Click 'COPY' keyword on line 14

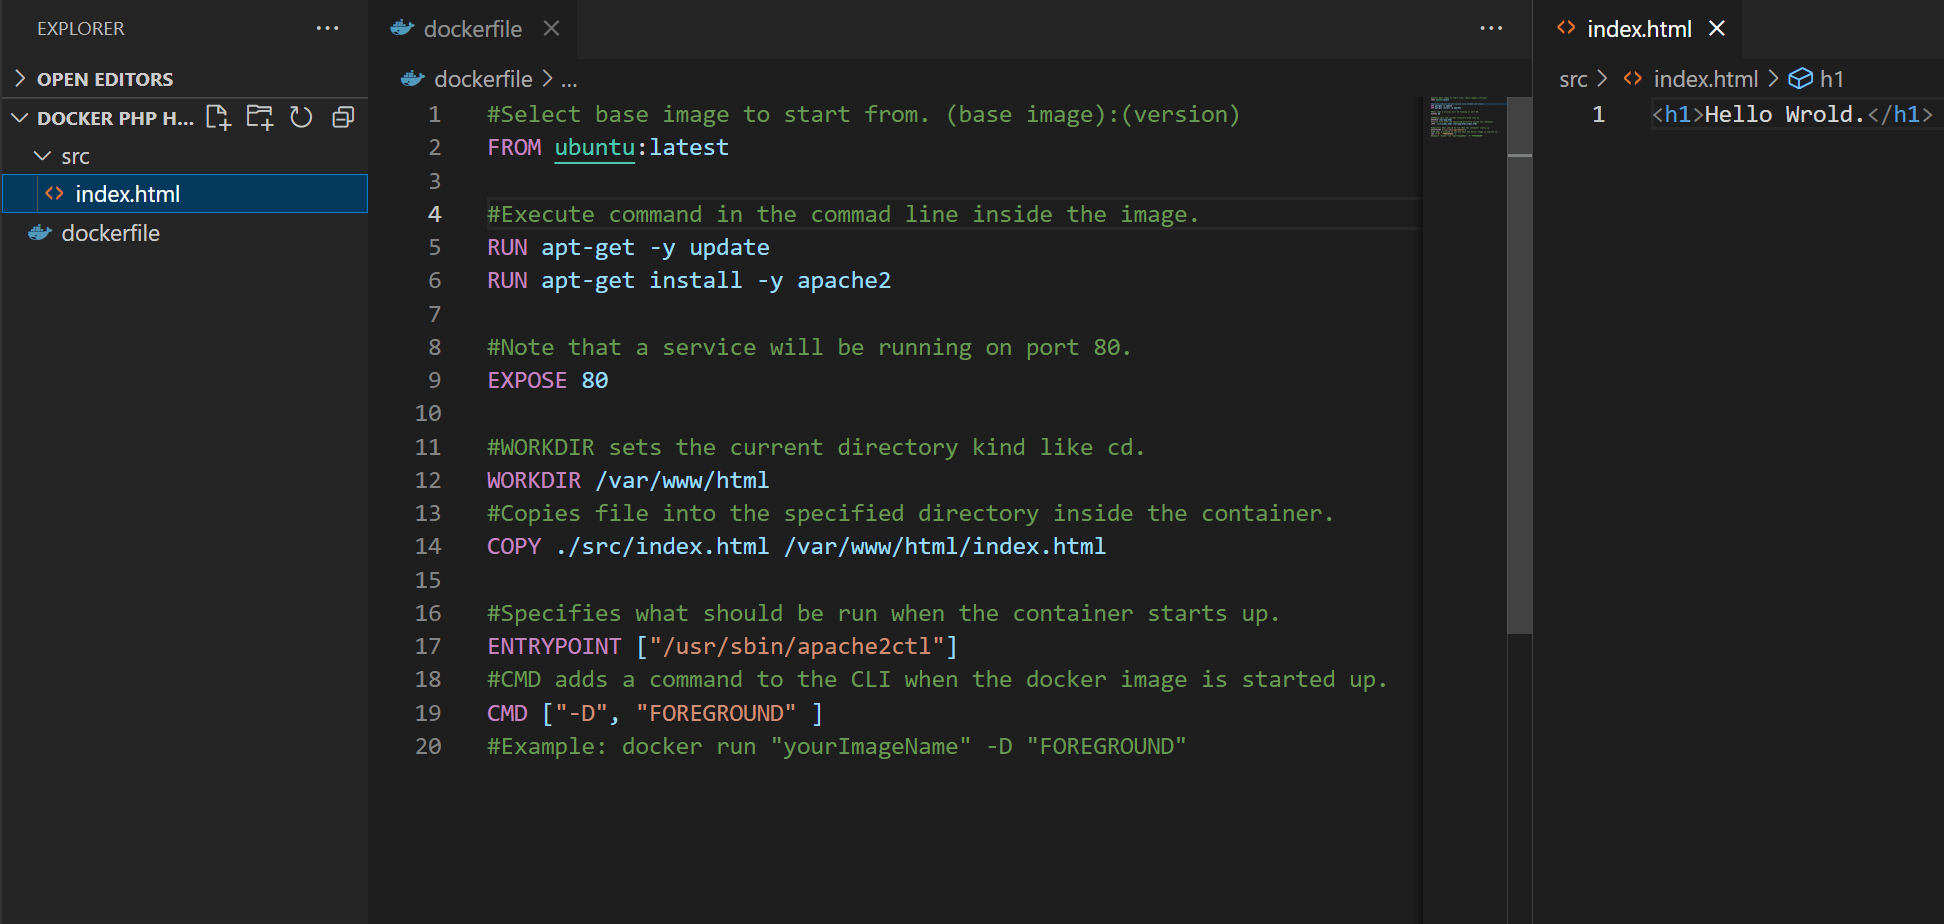pyautogui.click(x=514, y=546)
